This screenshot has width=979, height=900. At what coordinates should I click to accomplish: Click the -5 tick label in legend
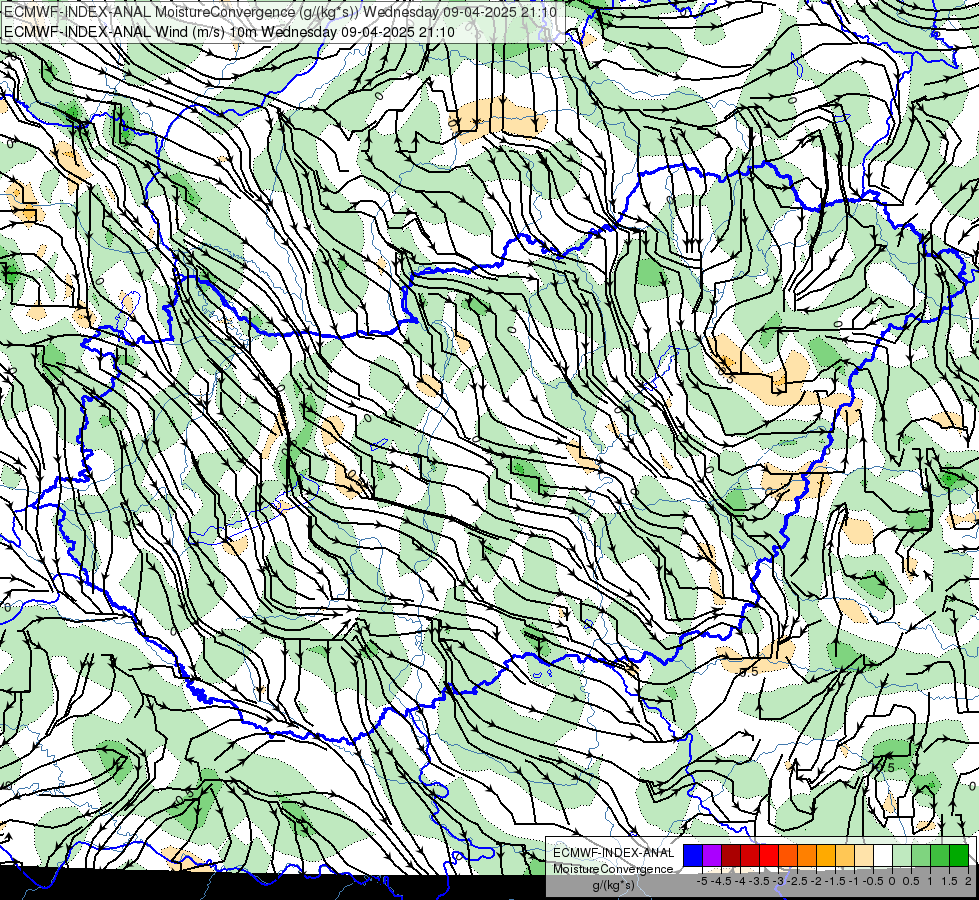coord(702,881)
